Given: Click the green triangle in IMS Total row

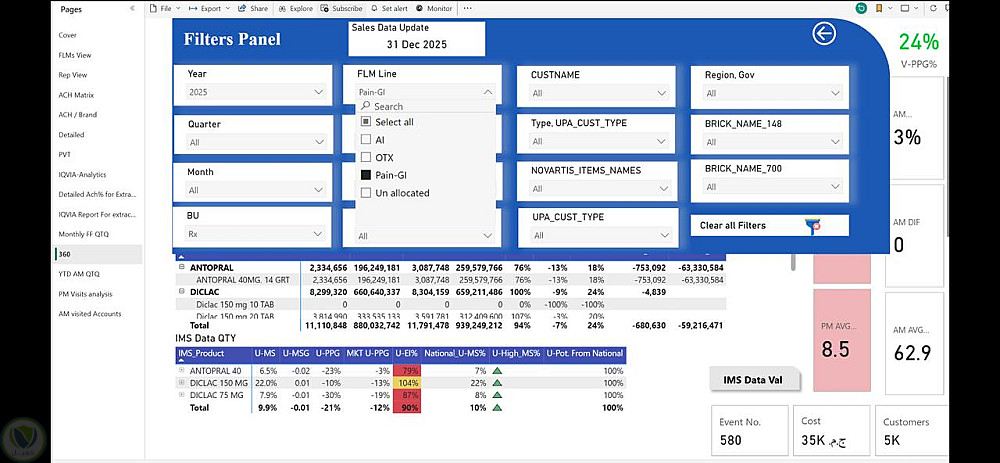Looking at the screenshot, I should [497, 407].
